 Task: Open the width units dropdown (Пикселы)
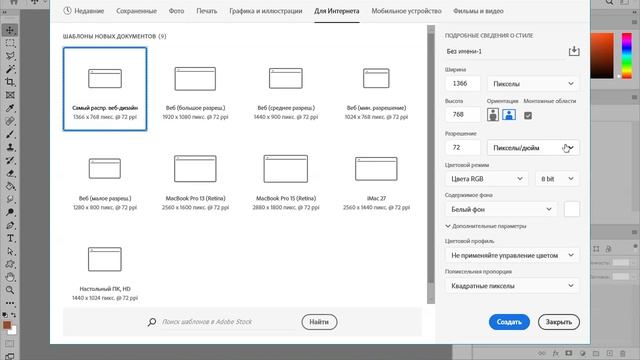click(x=533, y=84)
